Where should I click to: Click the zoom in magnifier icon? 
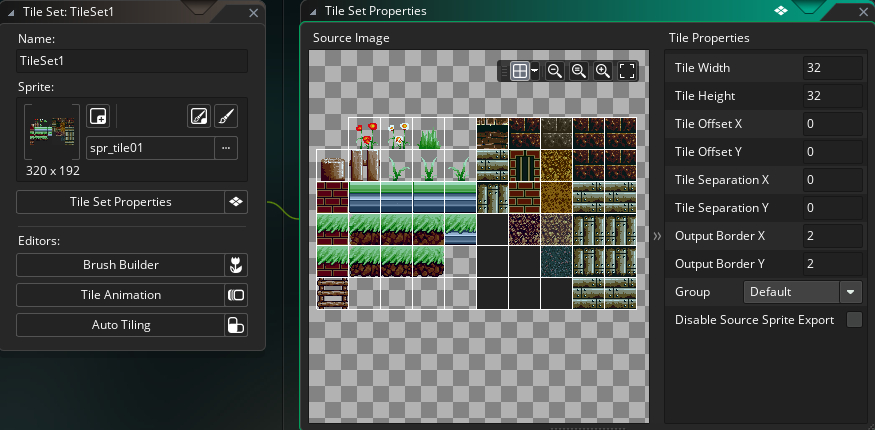(603, 71)
